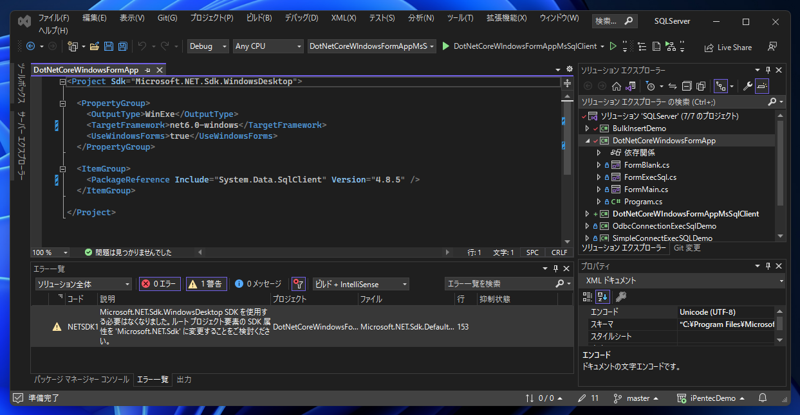Click the Property Pages key icon
Image resolution: width=800 pixels, height=415 pixels.
pyautogui.click(x=621, y=297)
